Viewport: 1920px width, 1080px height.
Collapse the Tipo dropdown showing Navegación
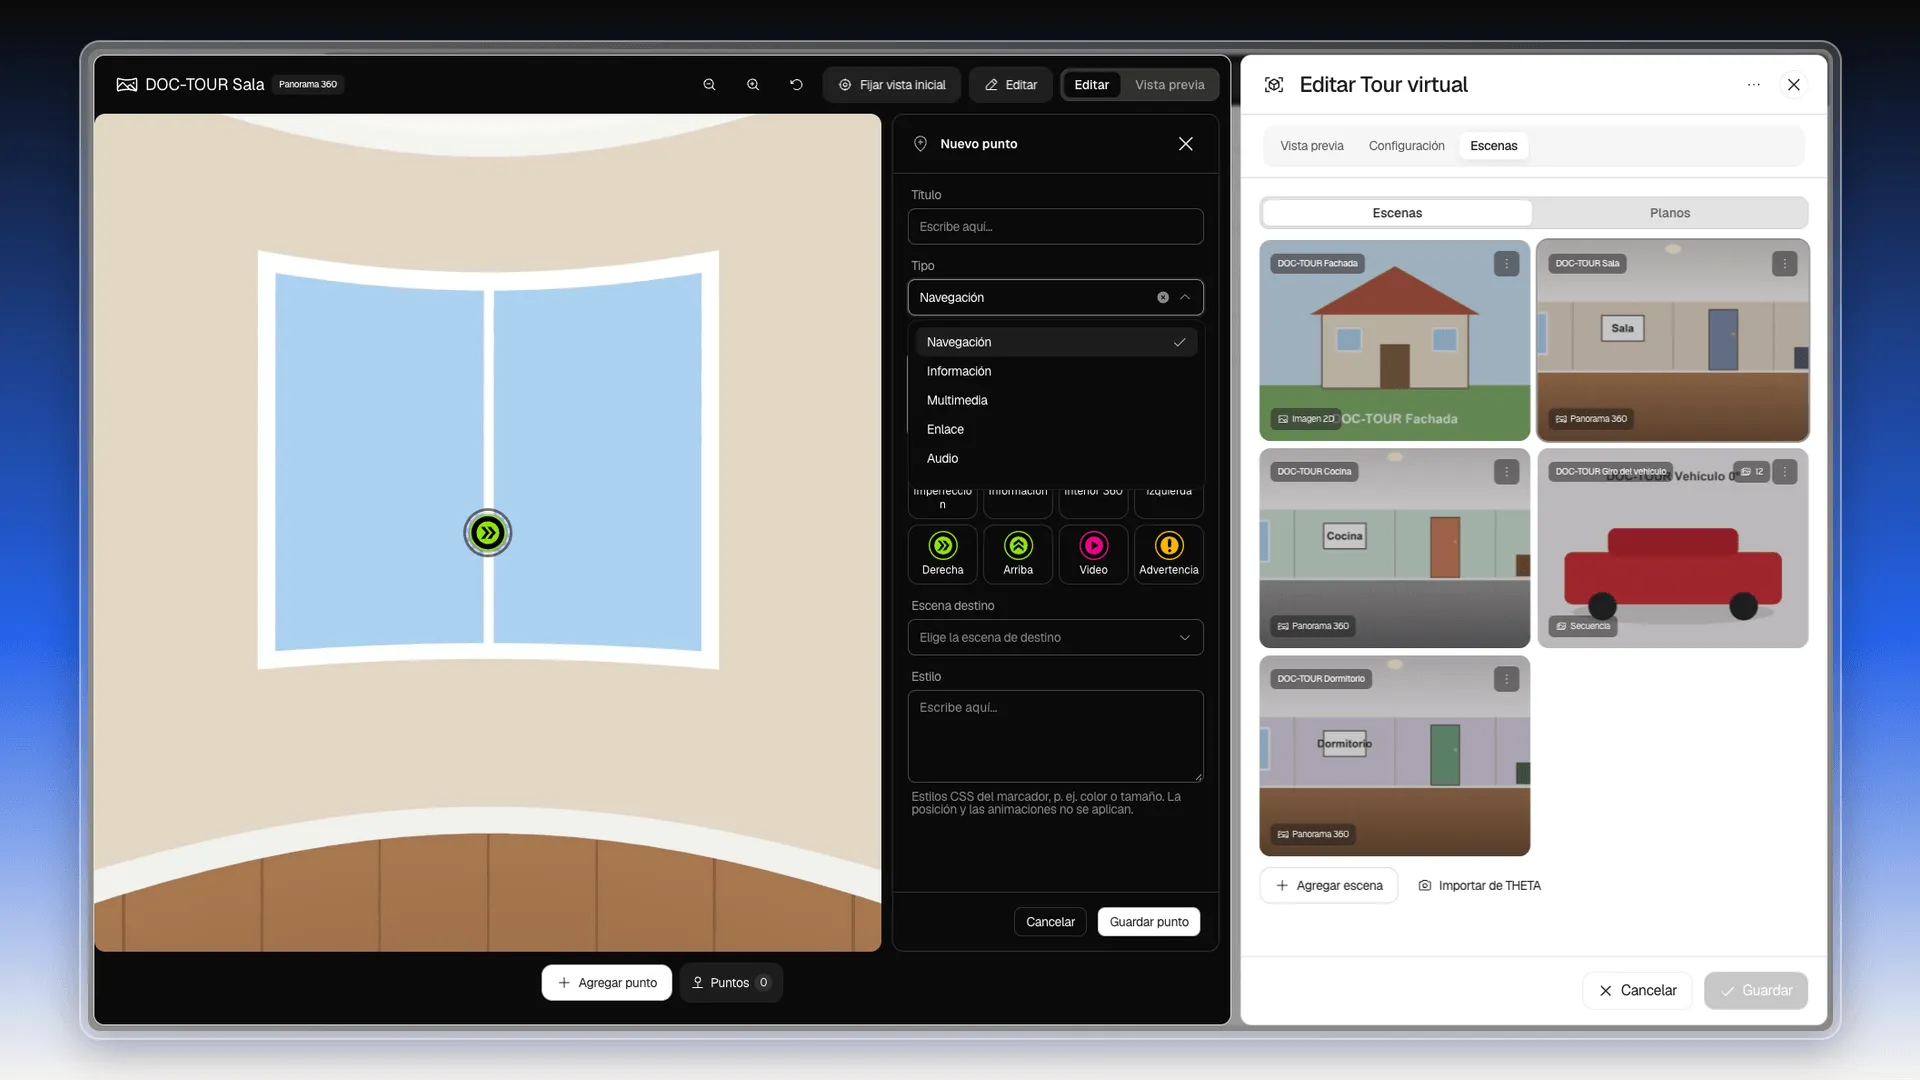[1185, 298]
